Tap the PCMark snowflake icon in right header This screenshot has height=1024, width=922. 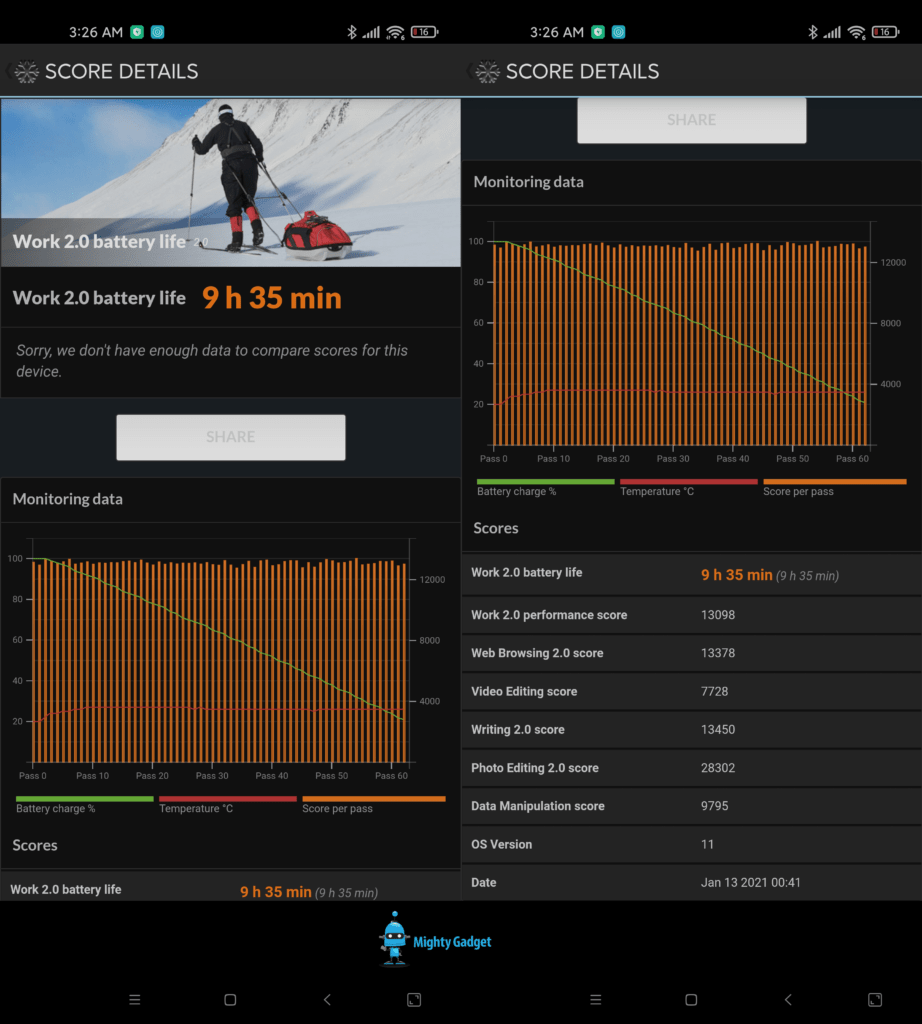(x=487, y=72)
